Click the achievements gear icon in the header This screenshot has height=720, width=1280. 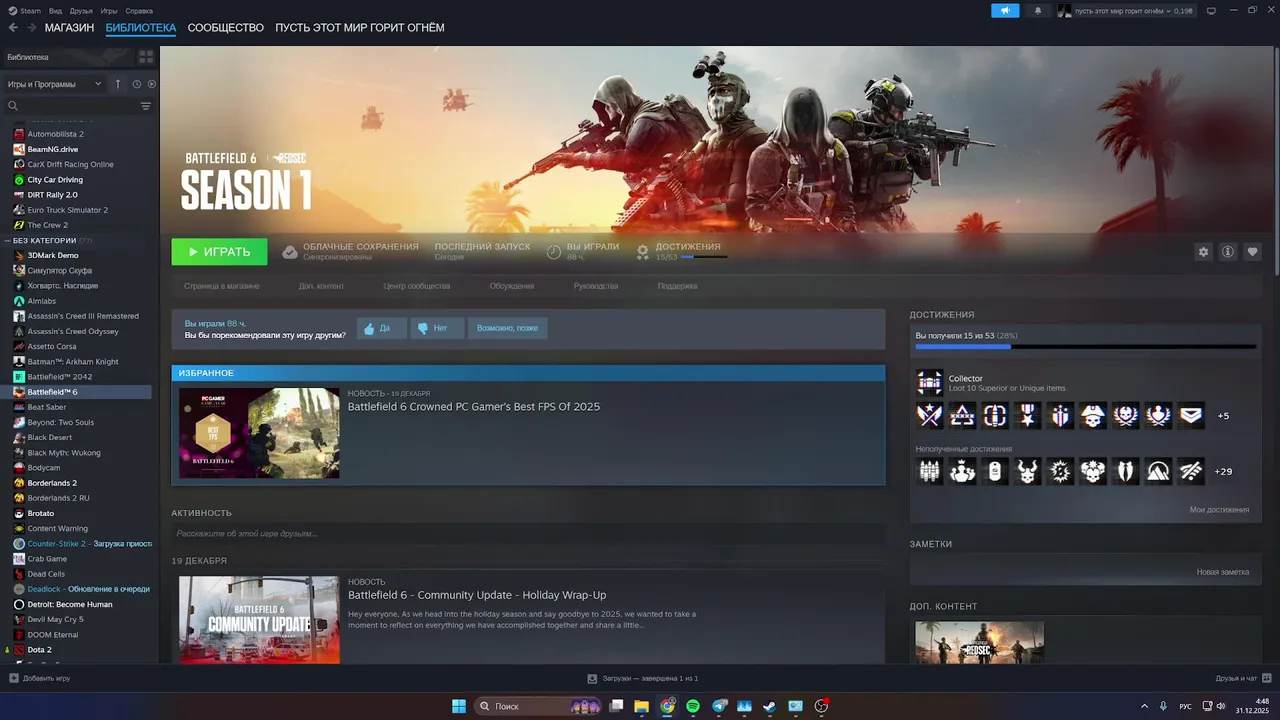[643, 252]
